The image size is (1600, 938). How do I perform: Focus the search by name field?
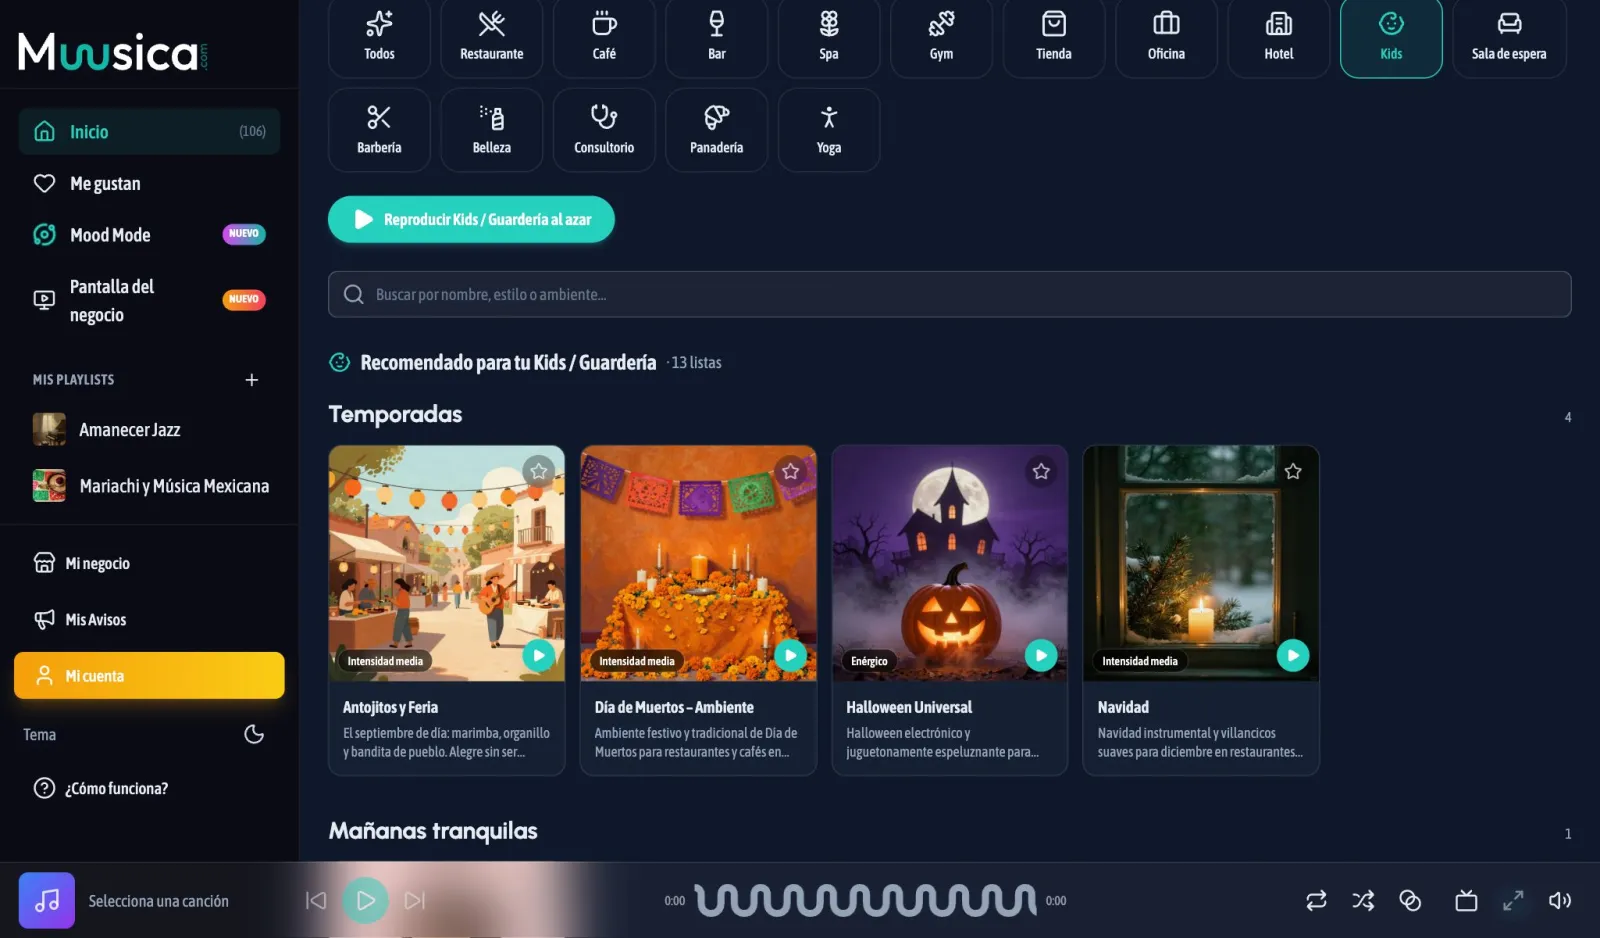(x=949, y=294)
